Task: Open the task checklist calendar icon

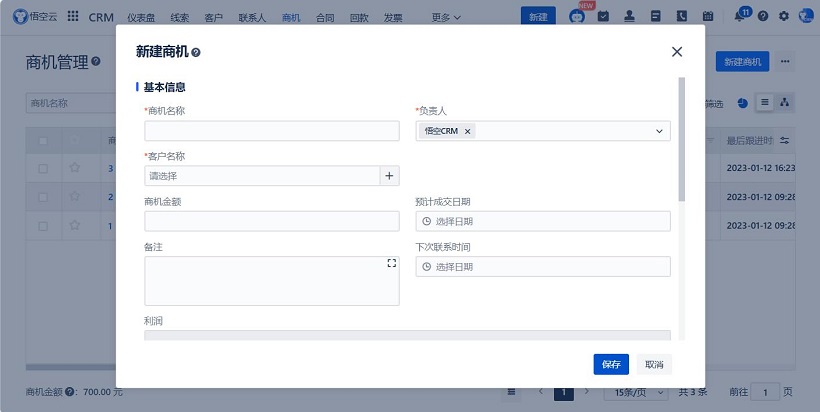Action: pyautogui.click(x=603, y=16)
